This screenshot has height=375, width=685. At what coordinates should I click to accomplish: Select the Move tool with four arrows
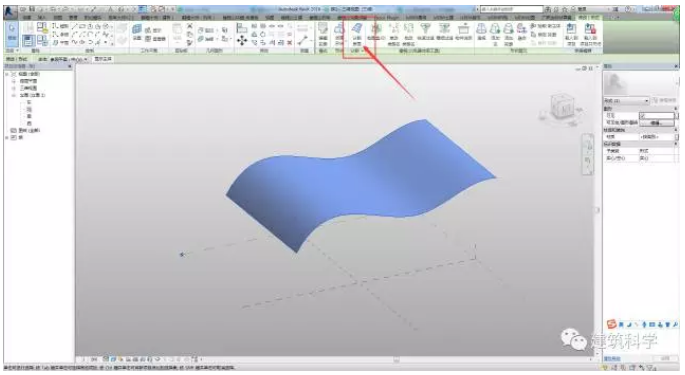(x=242, y=41)
